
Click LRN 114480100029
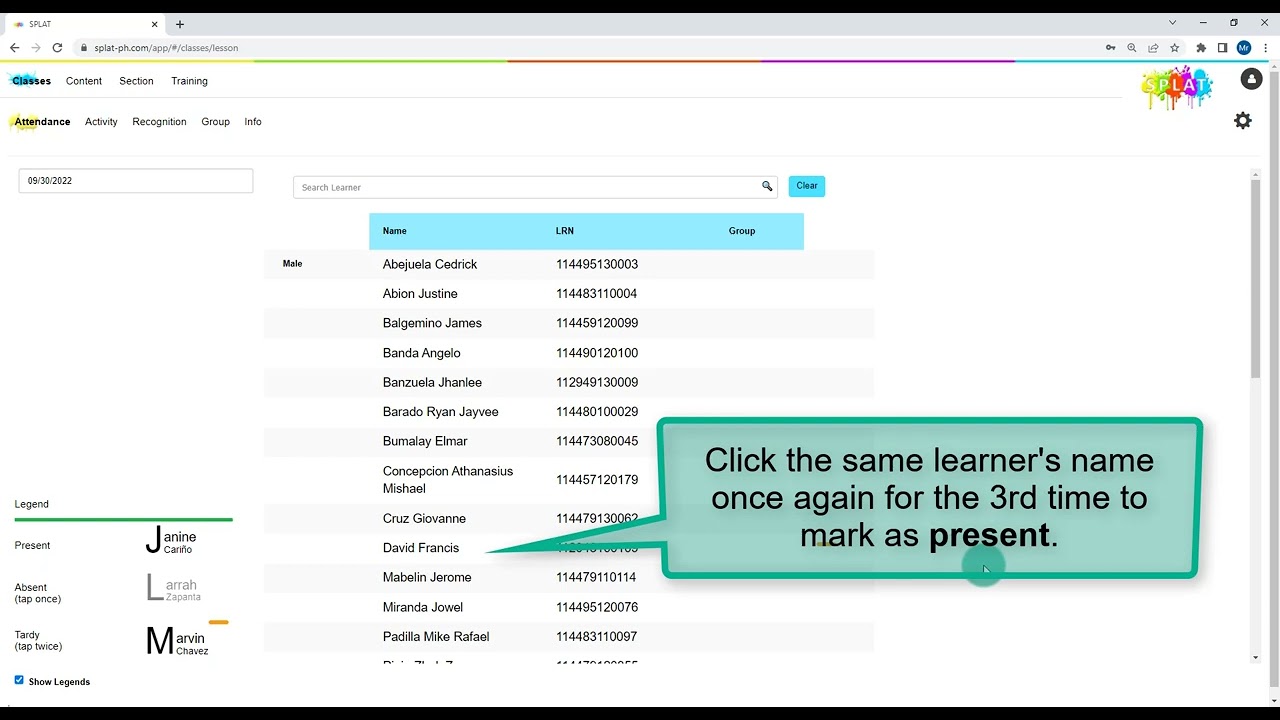coord(597,412)
